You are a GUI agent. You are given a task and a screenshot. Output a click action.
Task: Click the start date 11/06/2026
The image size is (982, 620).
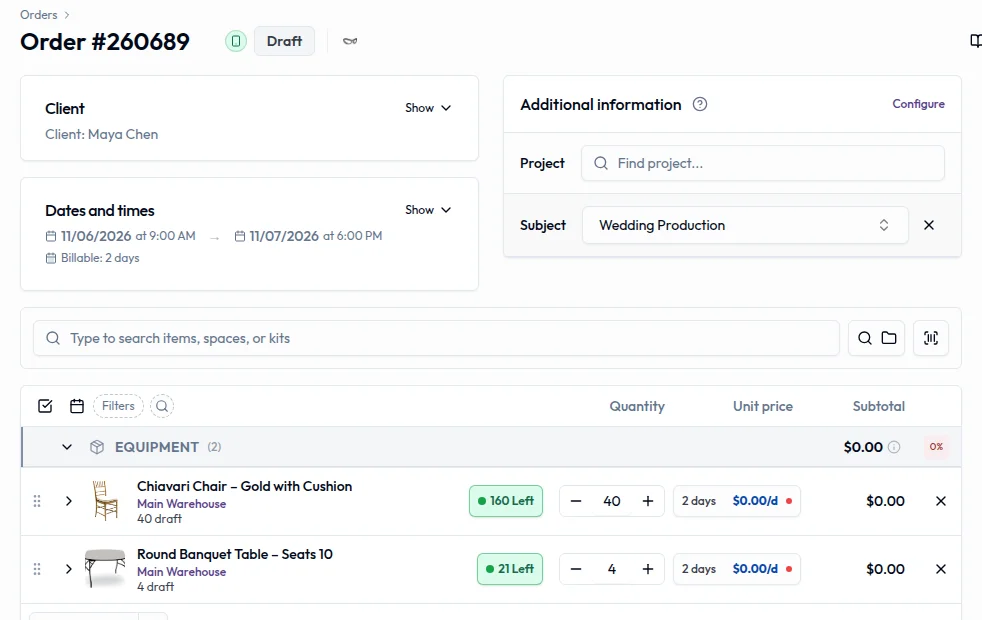96,236
